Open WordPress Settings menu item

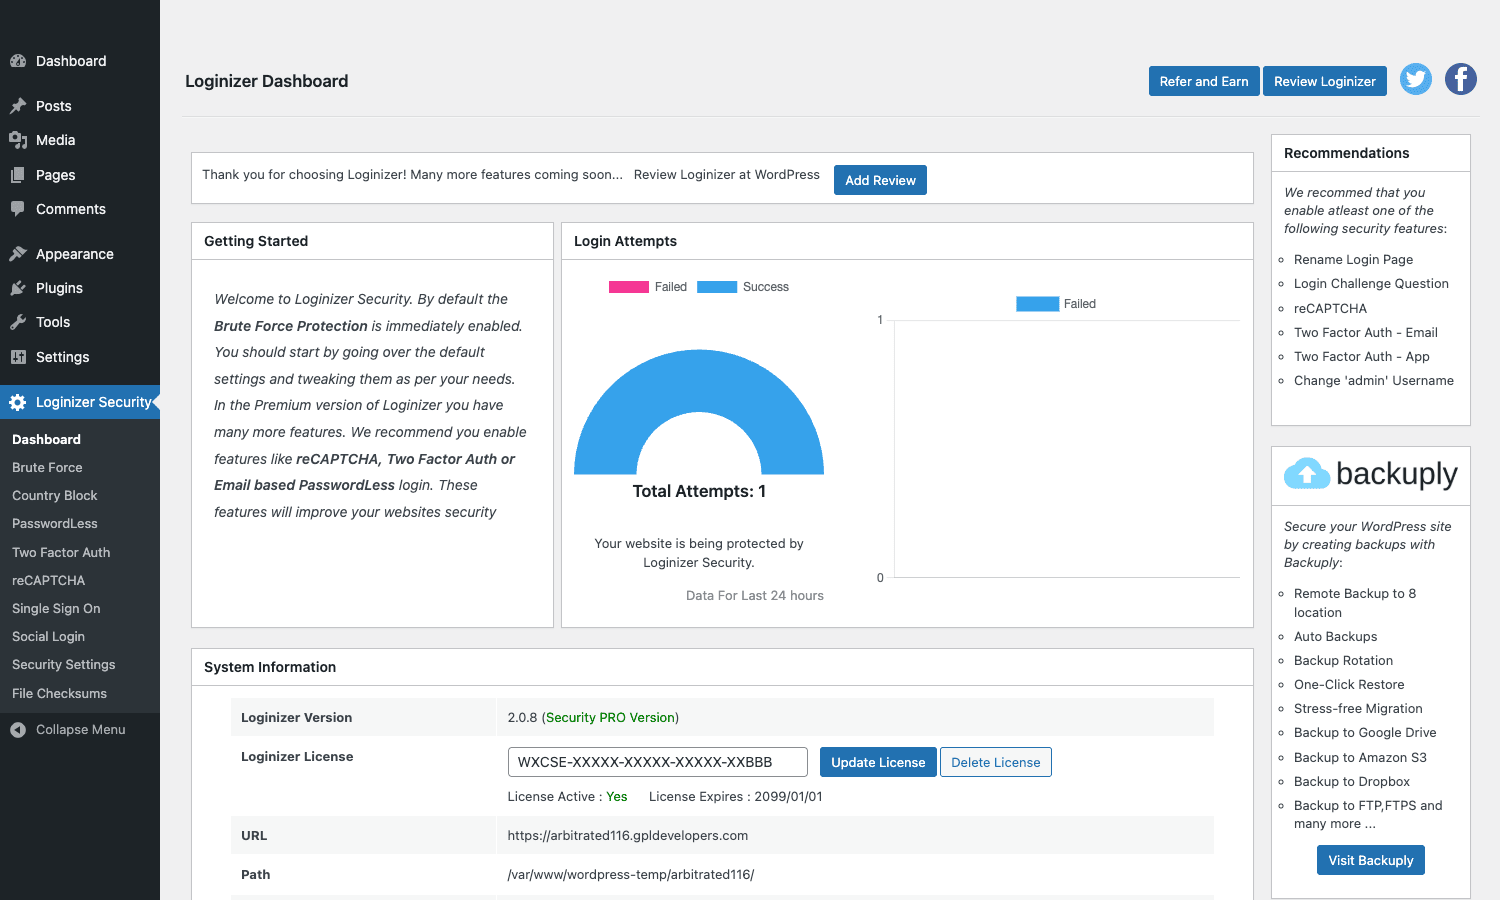(80, 357)
